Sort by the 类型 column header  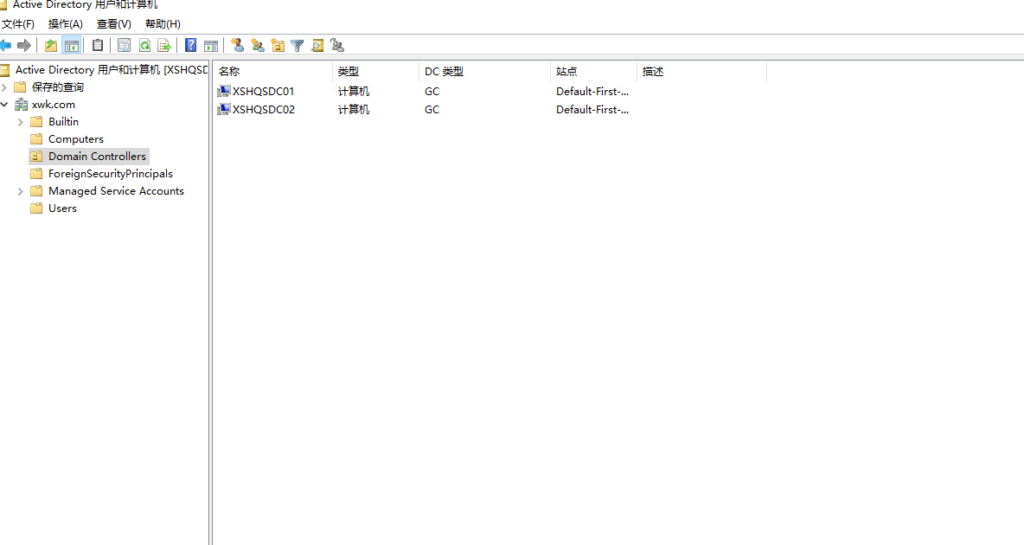(x=376, y=71)
